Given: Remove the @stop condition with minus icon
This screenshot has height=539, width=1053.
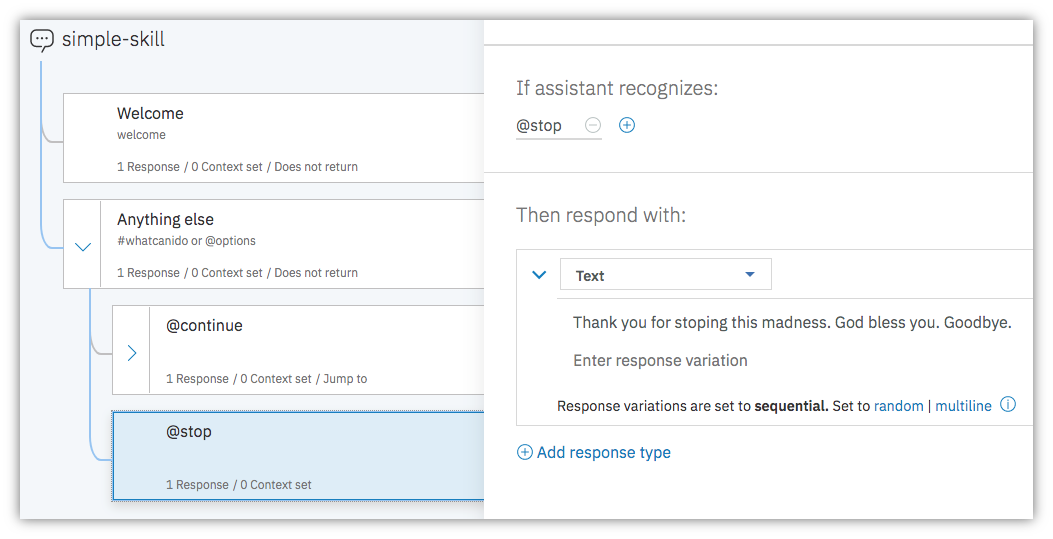Looking at the screenshot, I should [592, 125].
